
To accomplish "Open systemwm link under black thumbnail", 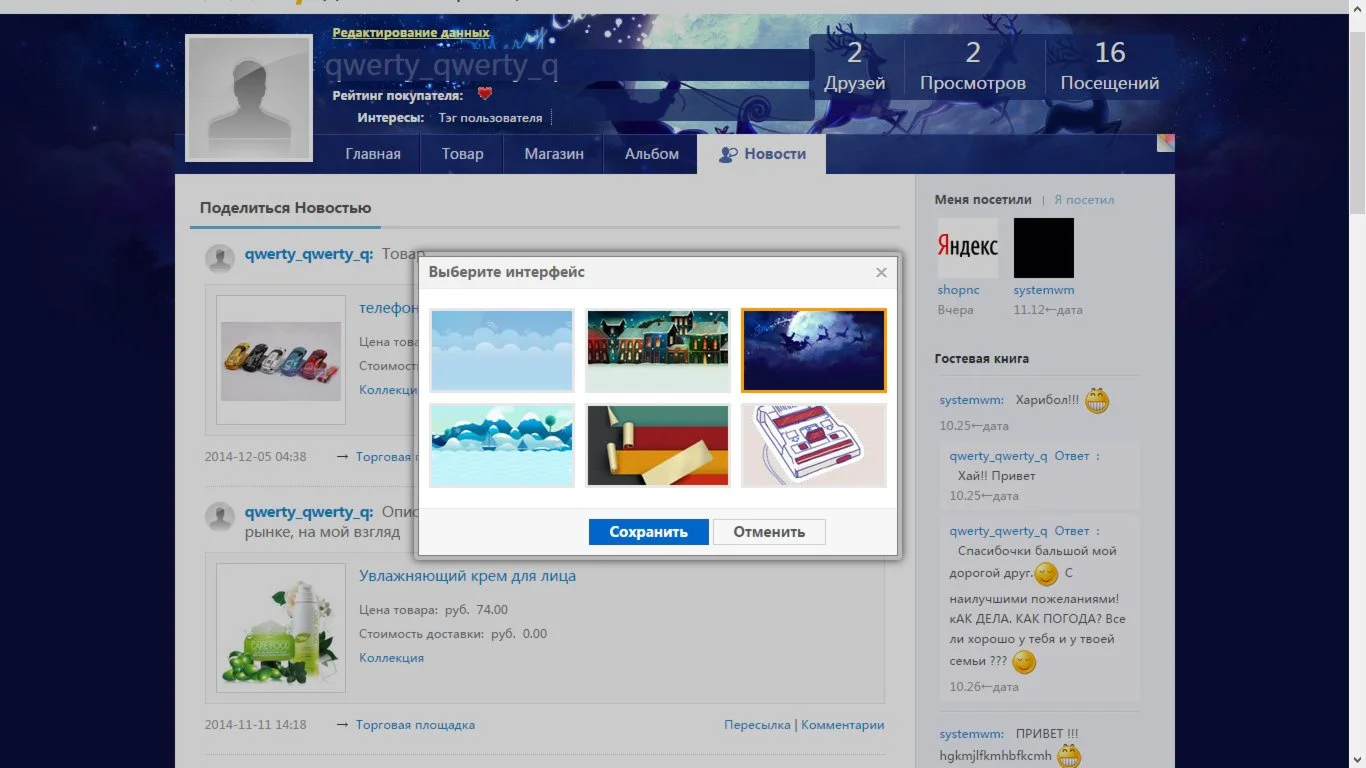I will [1044, 290].
